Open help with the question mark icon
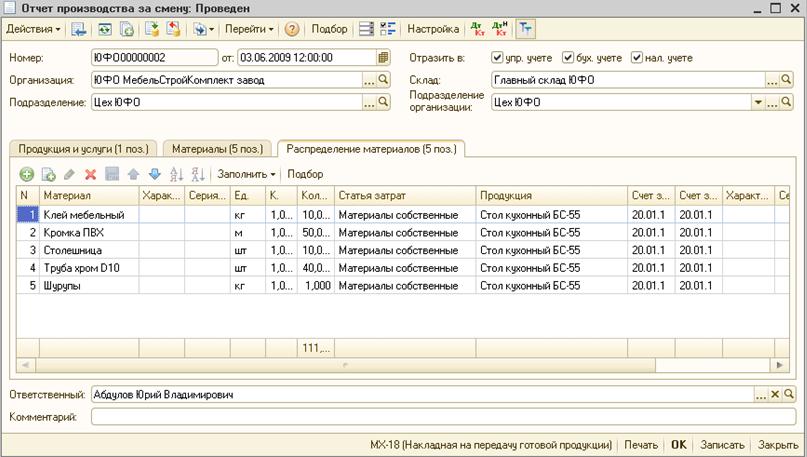The width and height of the screenshot is (807, 457). point(292,30)
